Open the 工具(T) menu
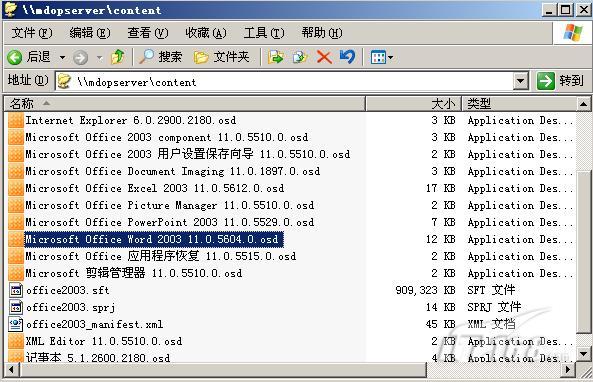This screenshot has width=593, height=382. click(x=264, y=33)
